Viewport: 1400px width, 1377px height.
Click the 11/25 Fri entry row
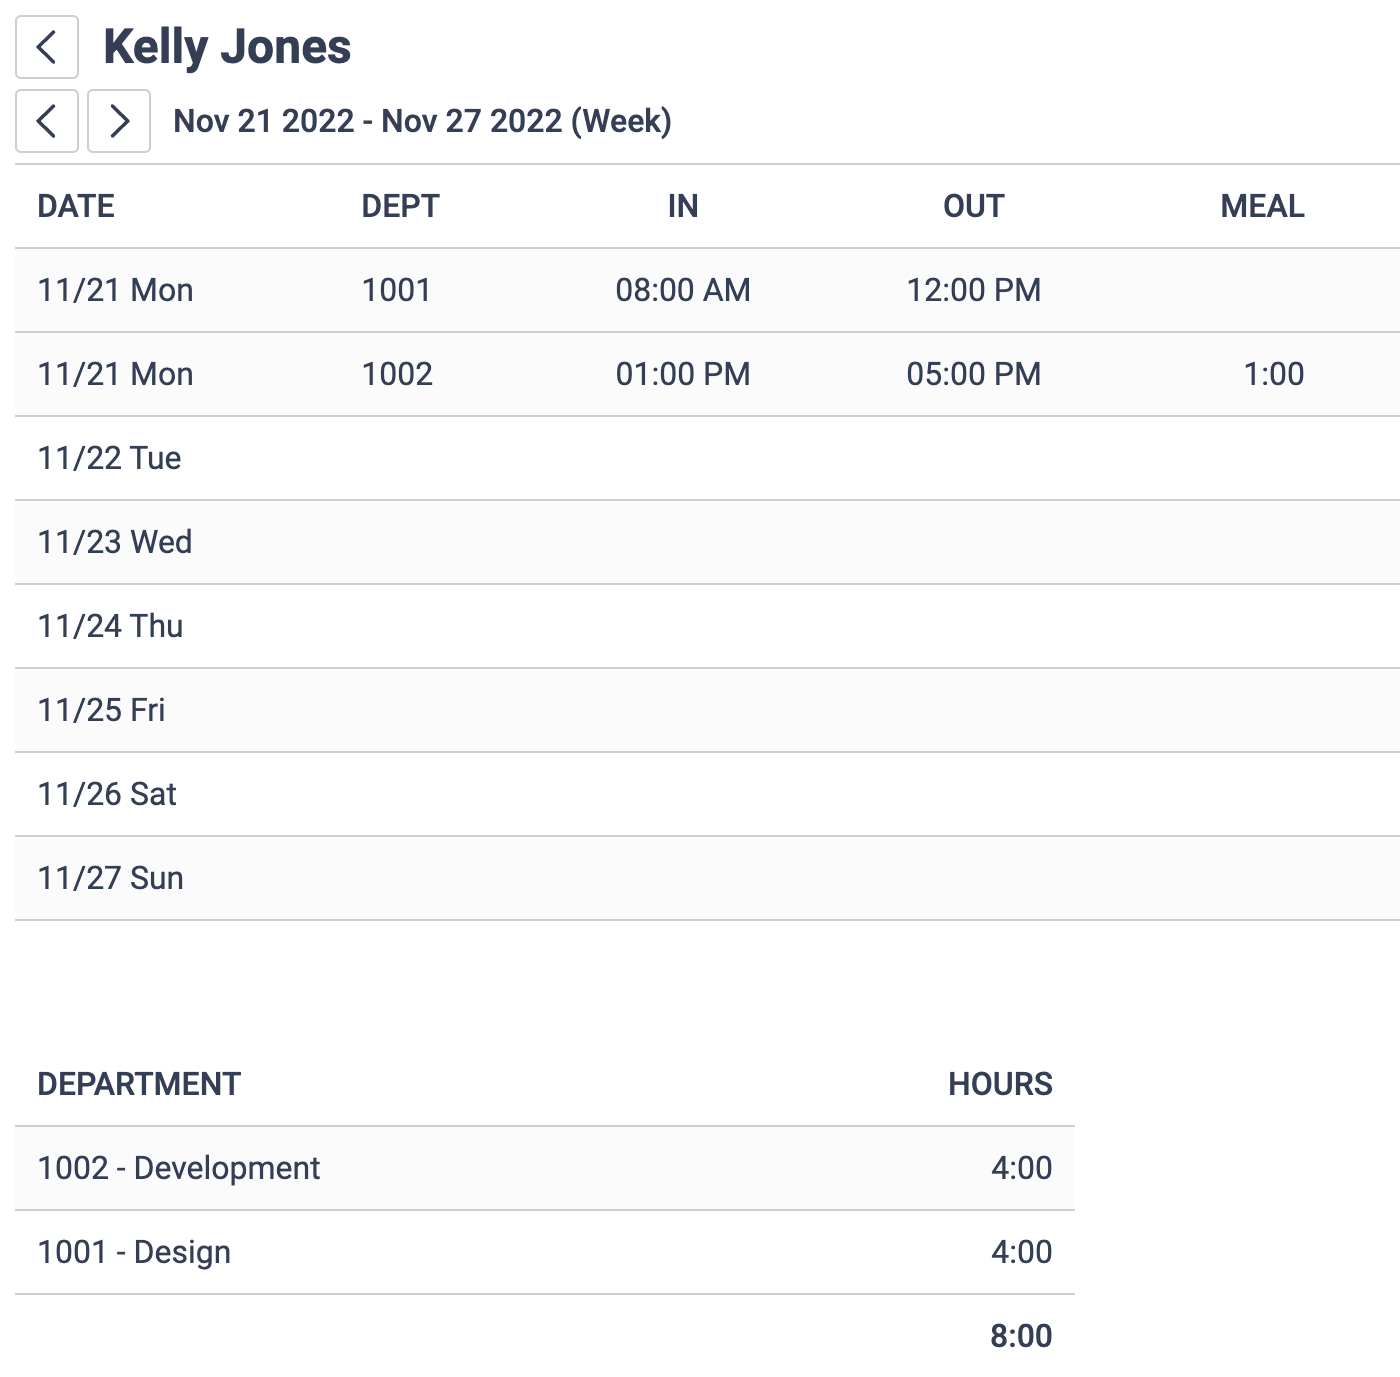pyautogui.click(x=500, y=710)
